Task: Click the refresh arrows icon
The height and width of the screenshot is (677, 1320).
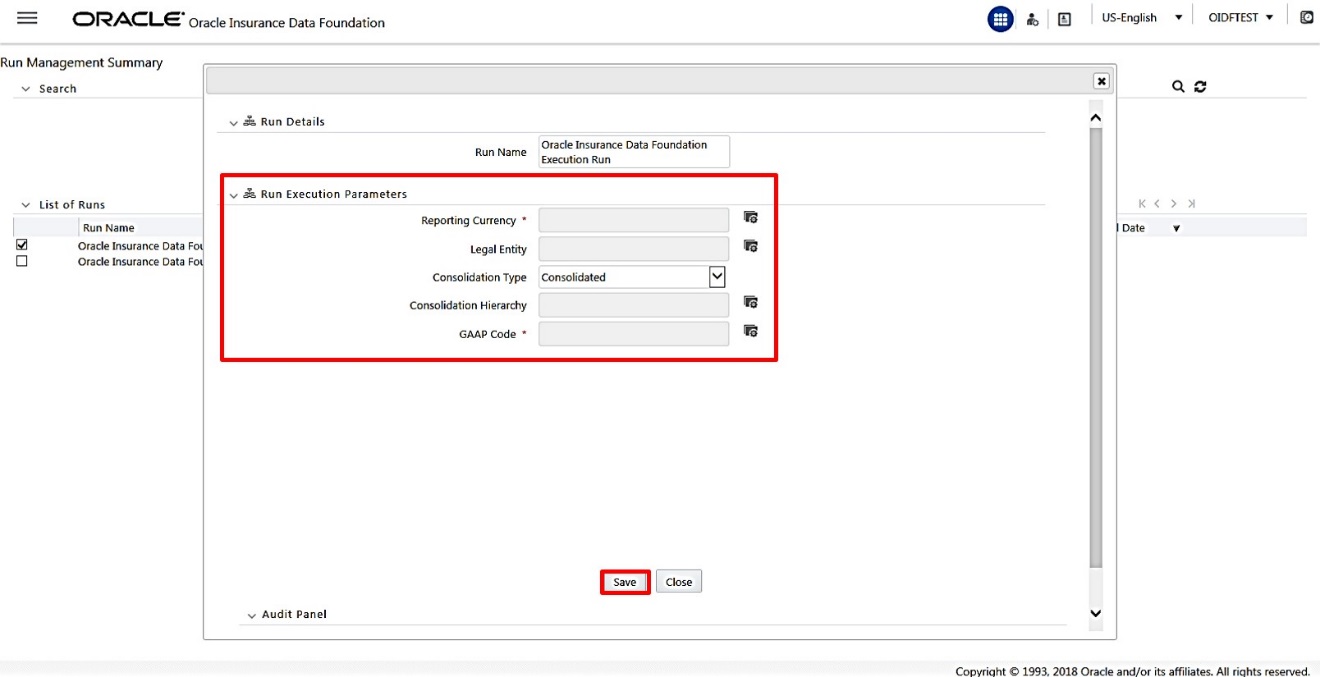Action: [1200, 87]
